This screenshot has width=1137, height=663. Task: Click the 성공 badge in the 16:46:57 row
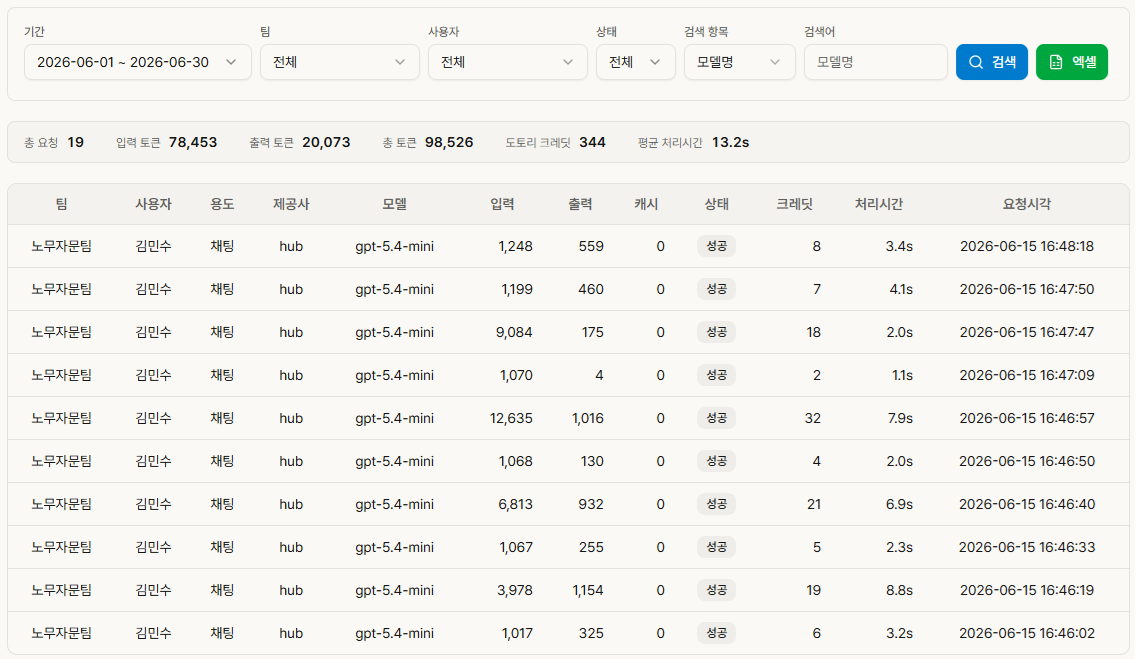coord(716,419)
